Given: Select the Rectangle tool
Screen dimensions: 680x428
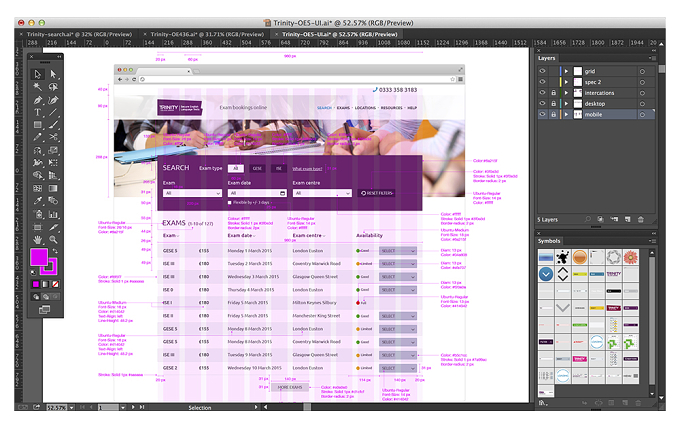Looking at the screenshot, I should [38, 125].
